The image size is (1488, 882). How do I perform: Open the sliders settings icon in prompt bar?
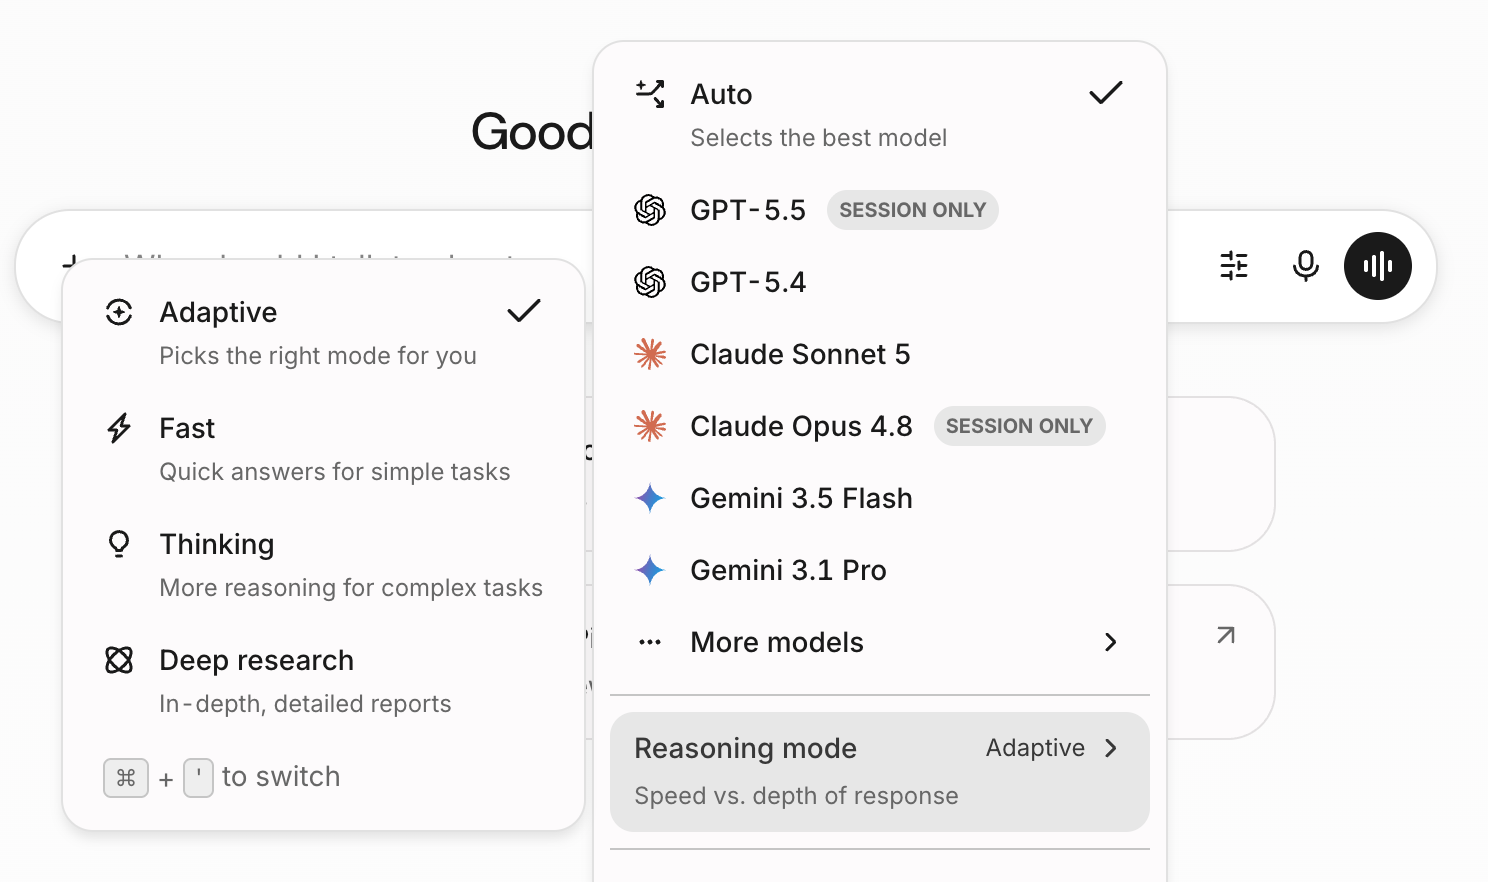[1234, 266]
